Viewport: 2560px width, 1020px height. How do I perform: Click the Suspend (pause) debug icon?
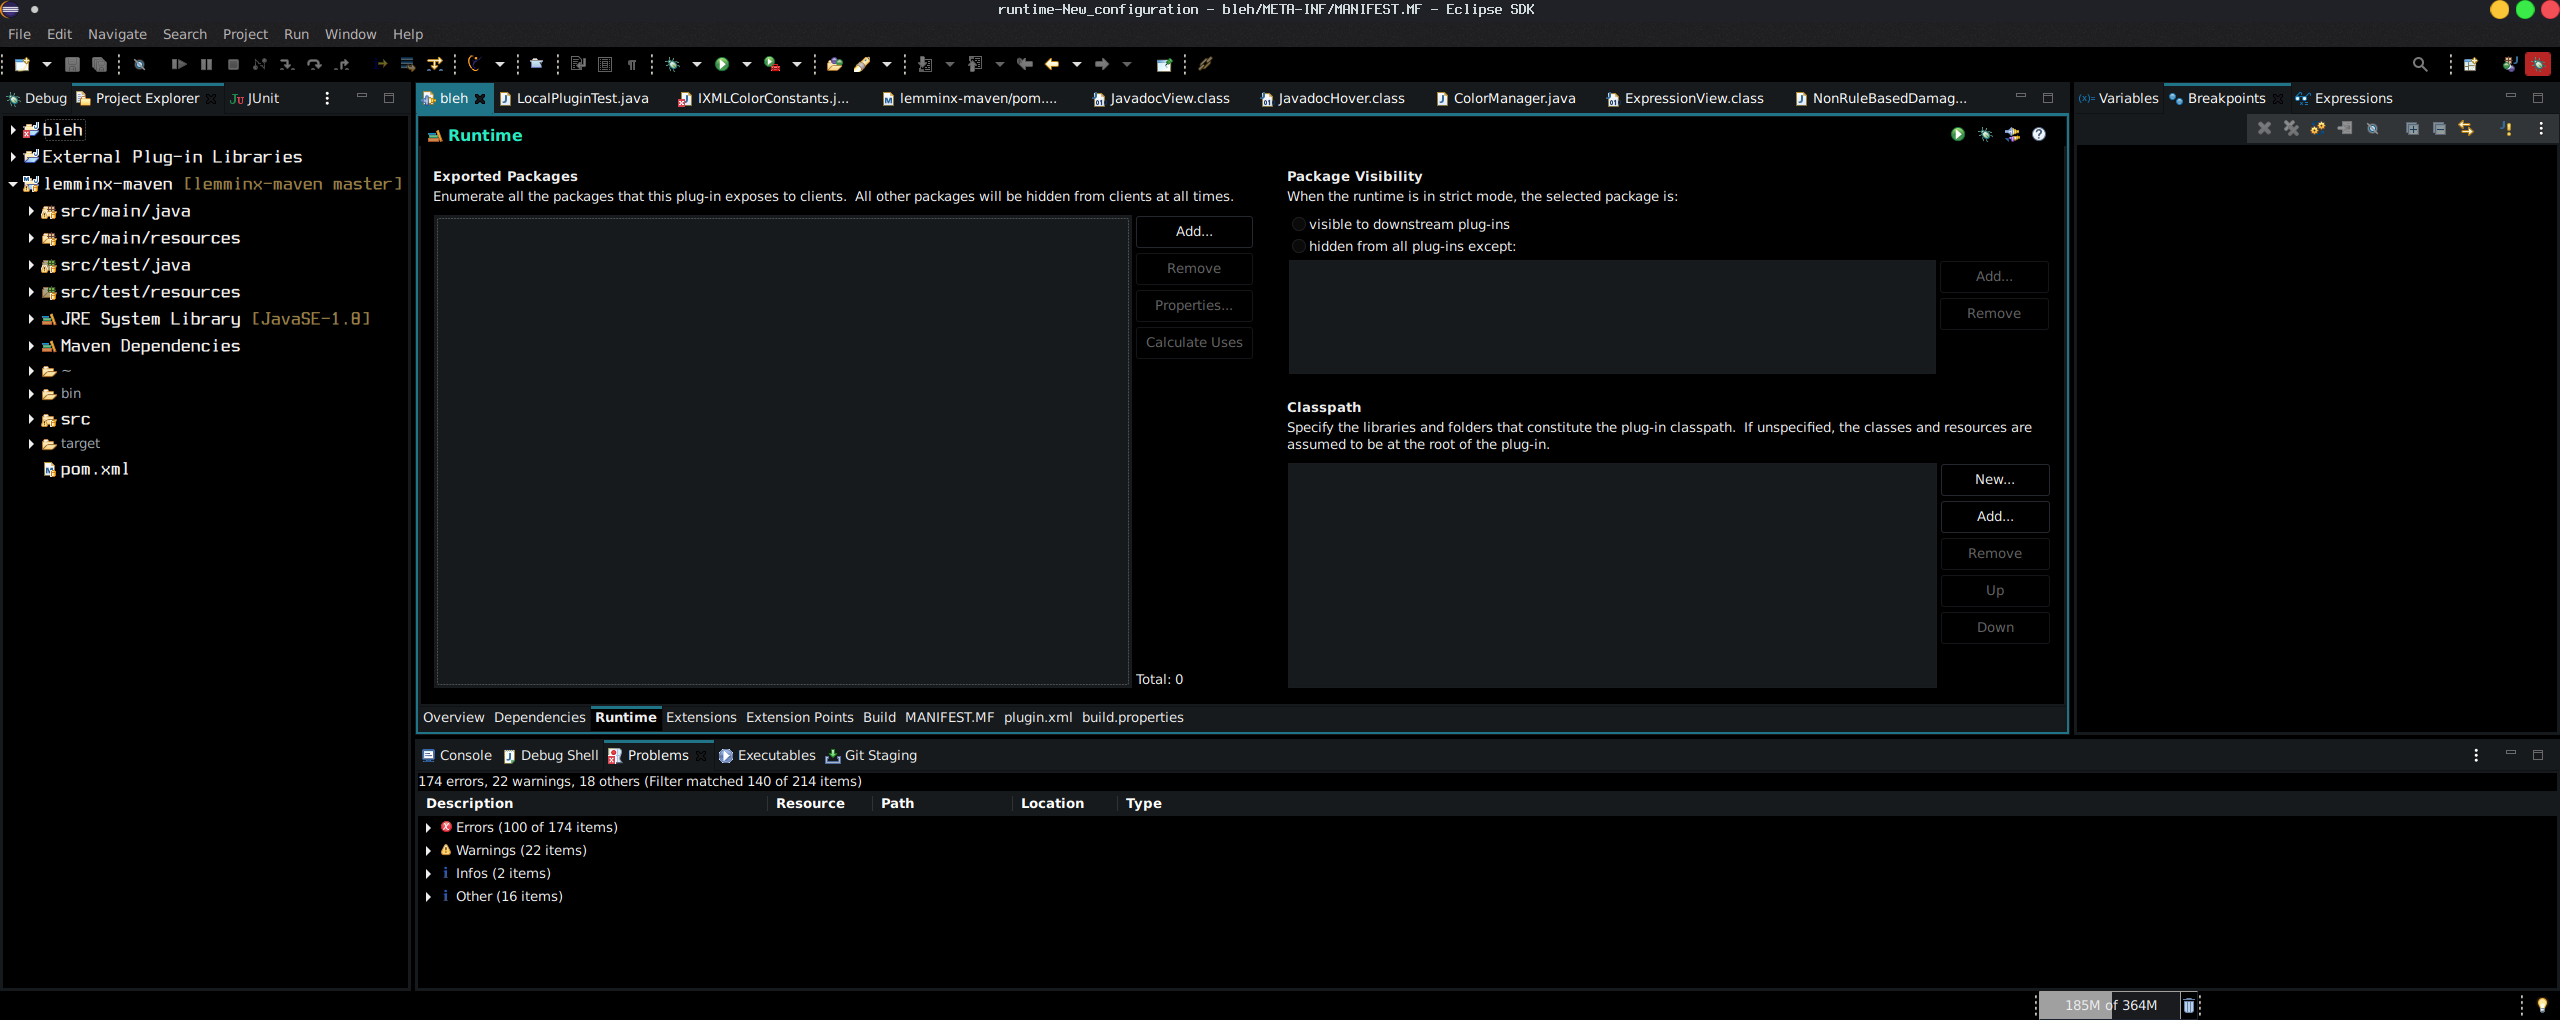coord(206,64)
